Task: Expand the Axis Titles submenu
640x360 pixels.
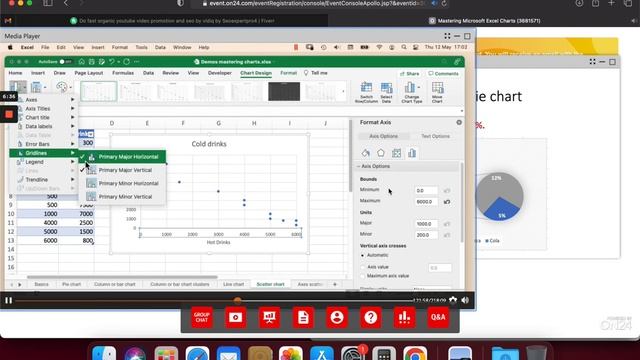Action: coord(44,109)
